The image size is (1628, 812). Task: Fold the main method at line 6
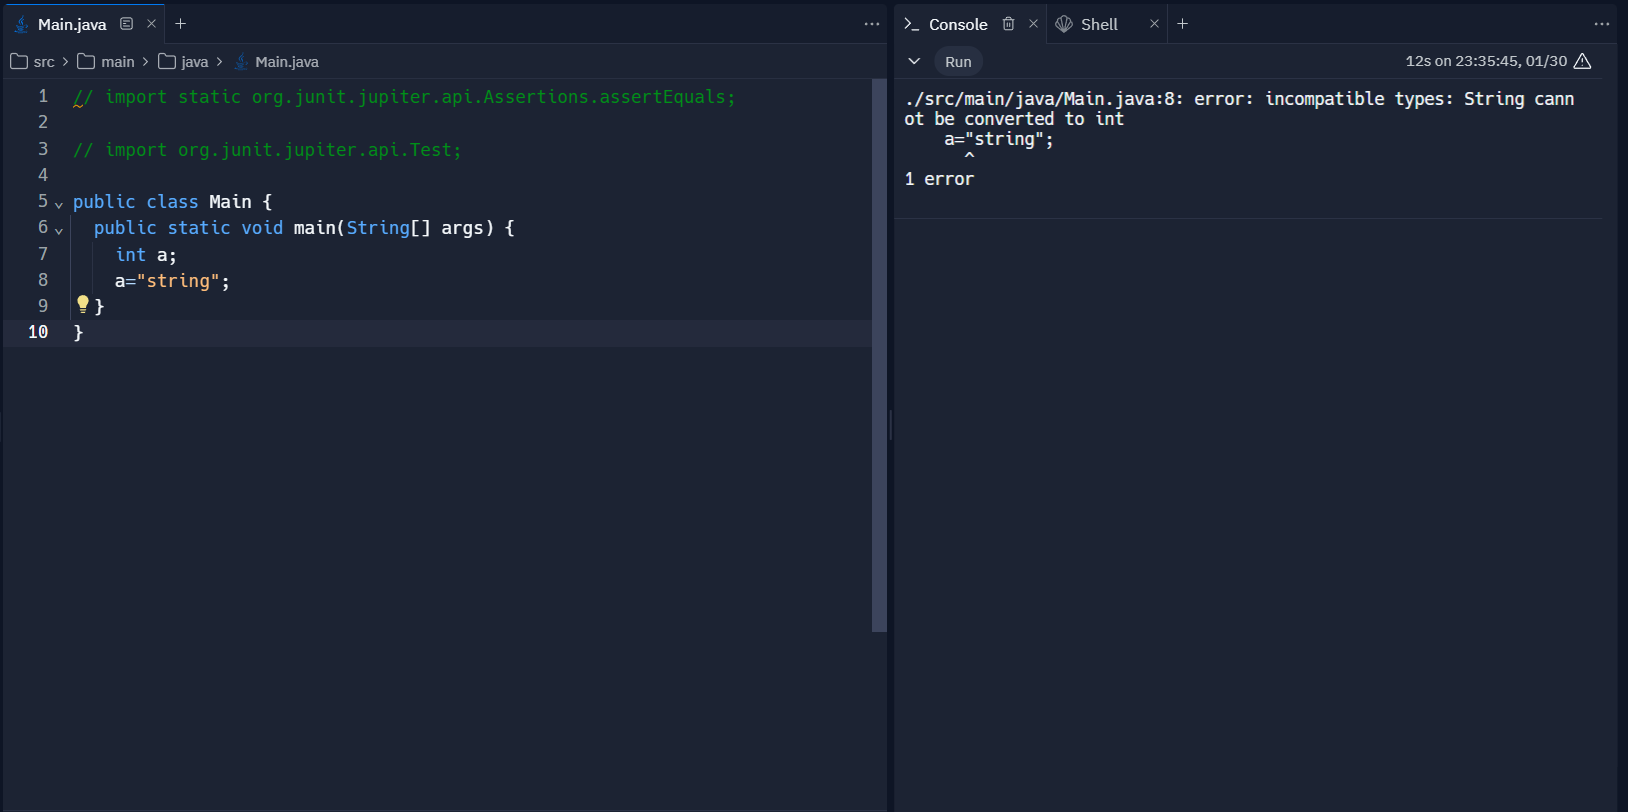coord(59,230)
